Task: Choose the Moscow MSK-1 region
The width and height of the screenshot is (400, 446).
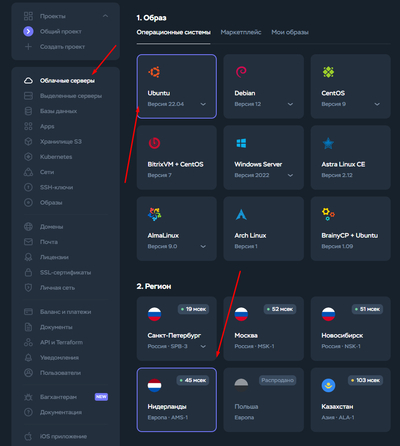Action: 263,328
